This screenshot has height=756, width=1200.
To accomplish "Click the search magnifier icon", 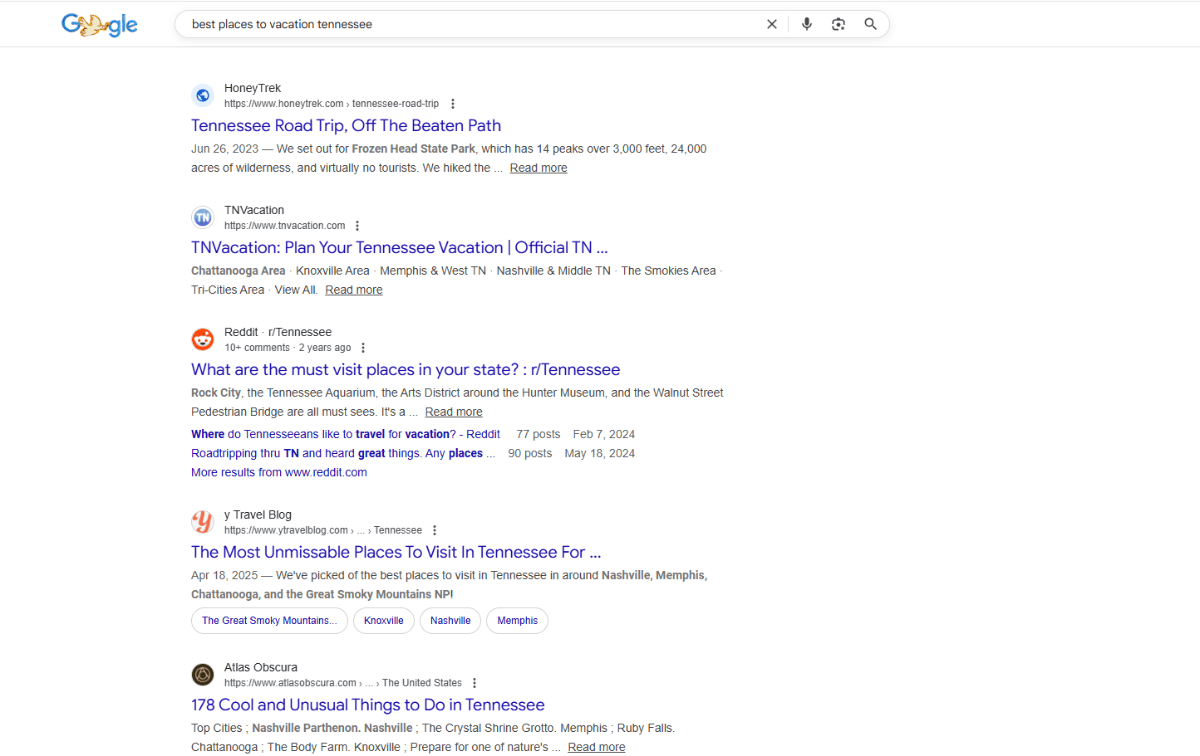I will click(x=870, y=23).
